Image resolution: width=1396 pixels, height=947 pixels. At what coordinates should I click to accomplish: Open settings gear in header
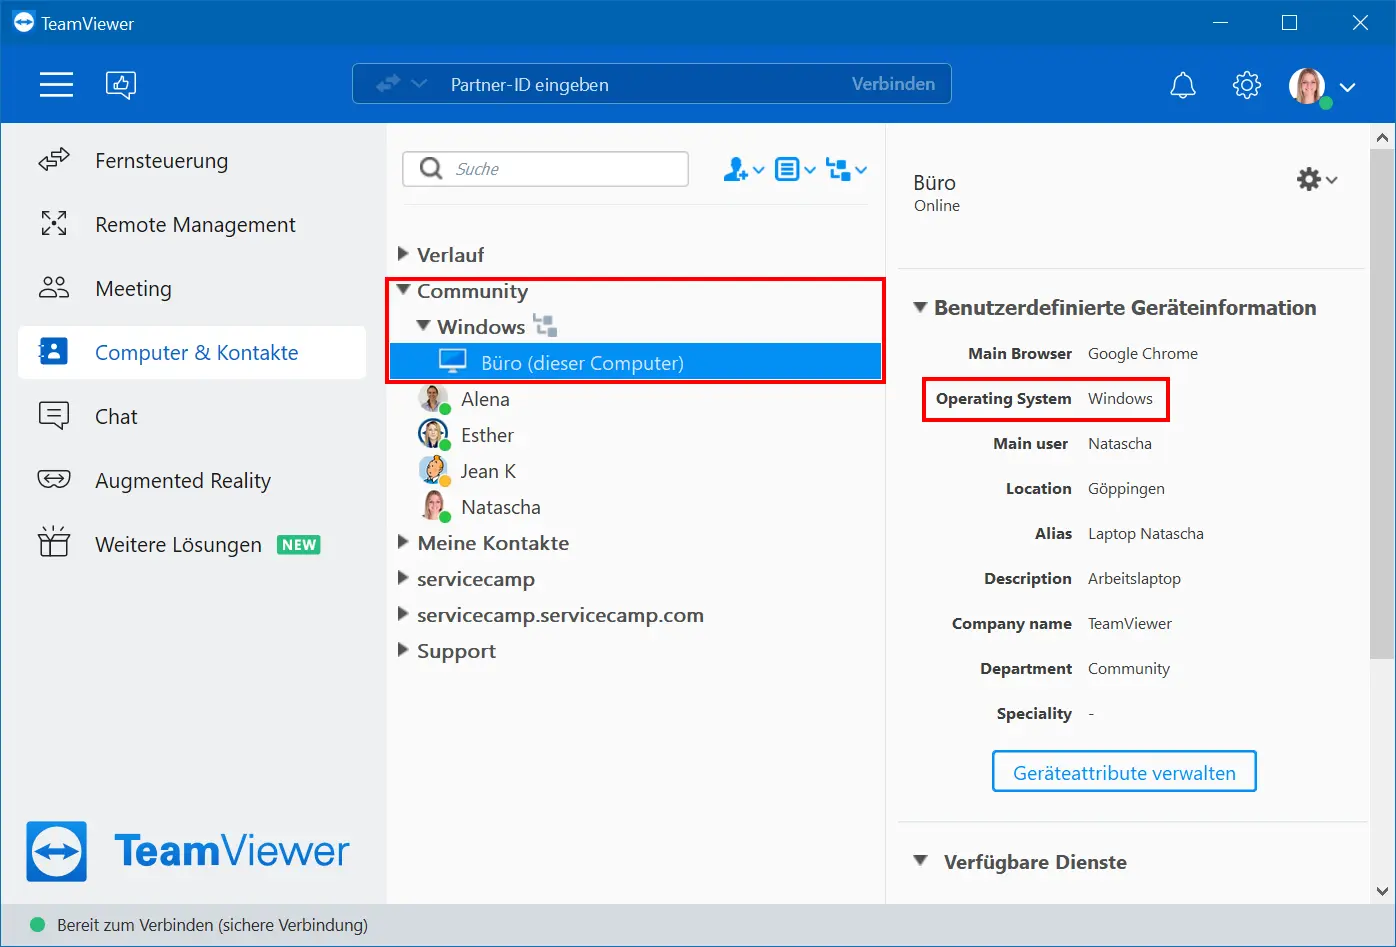point(1247,85)
